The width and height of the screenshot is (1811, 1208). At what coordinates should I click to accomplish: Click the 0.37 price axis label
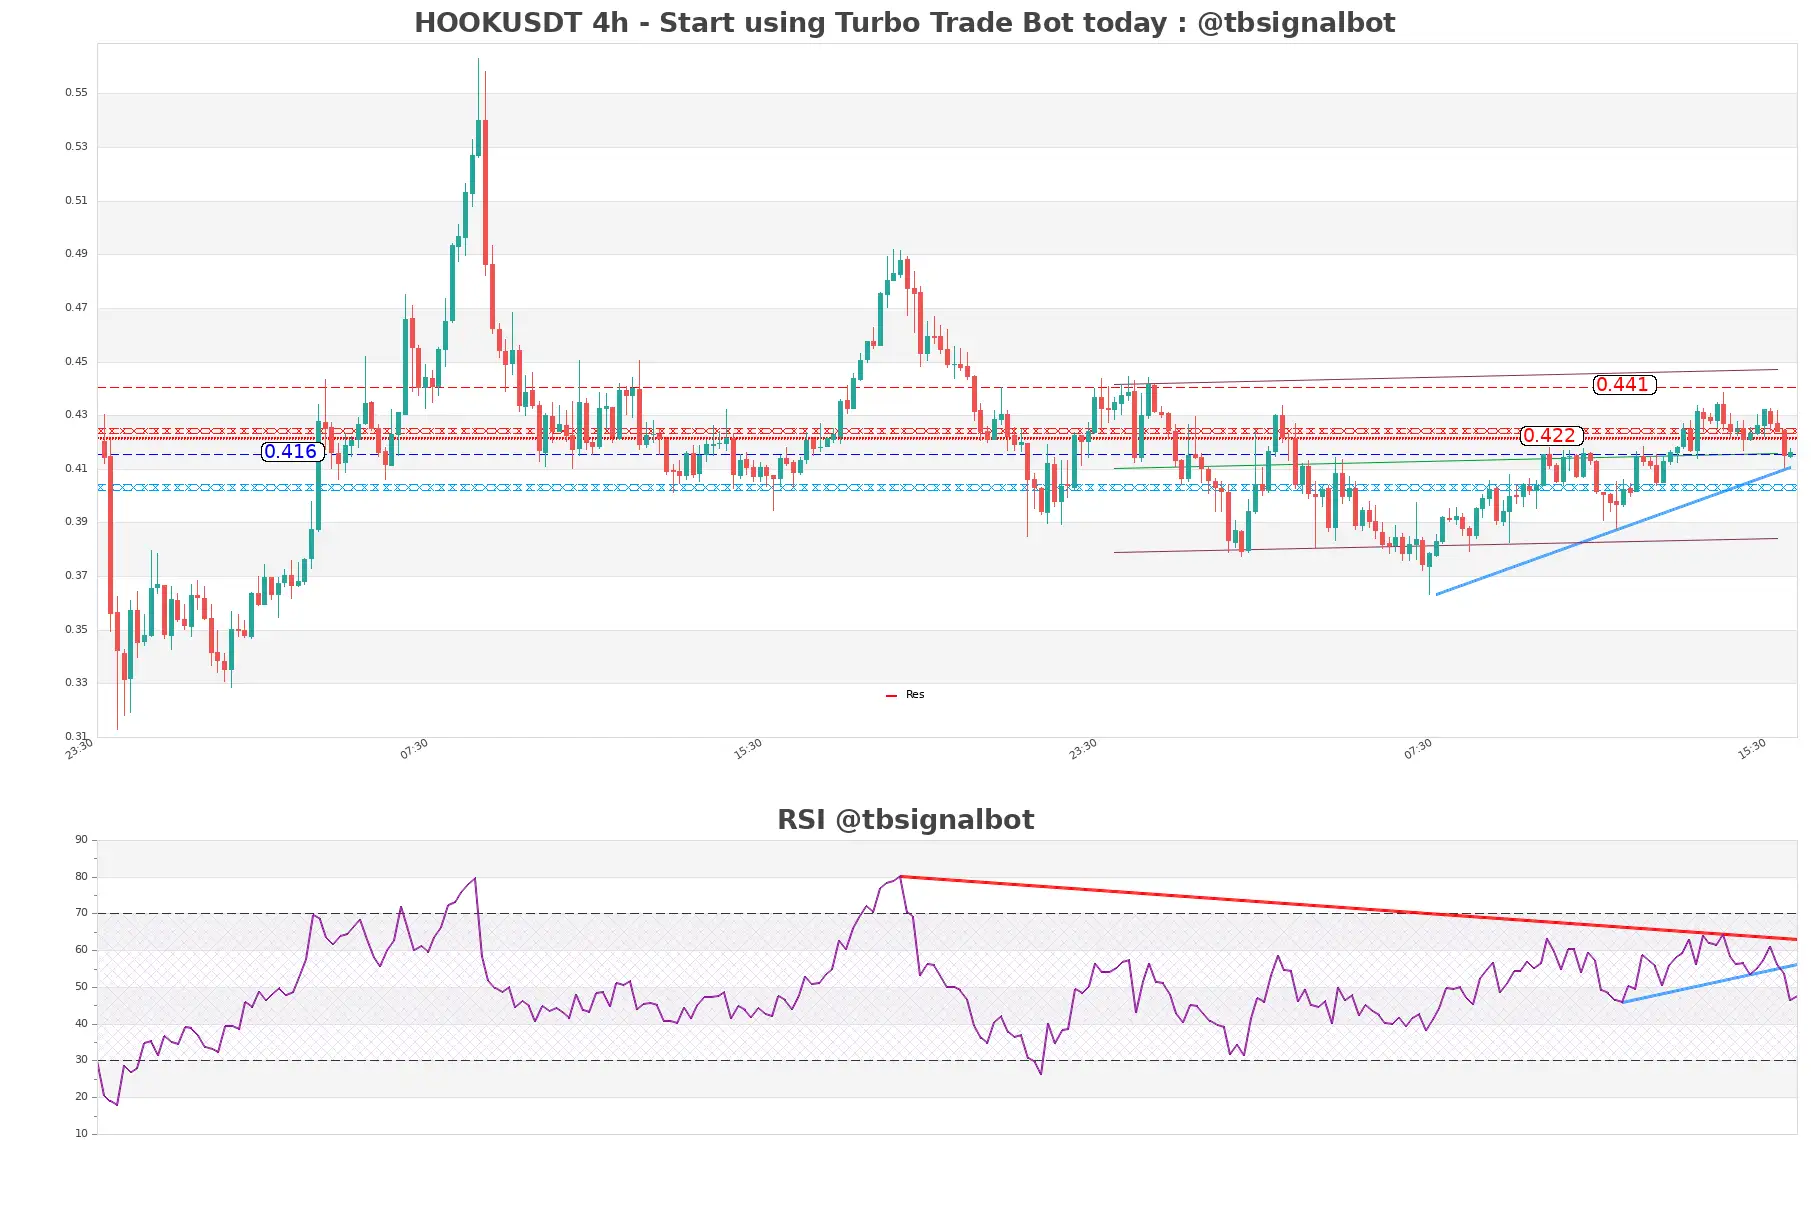click(x=76, y=576)
